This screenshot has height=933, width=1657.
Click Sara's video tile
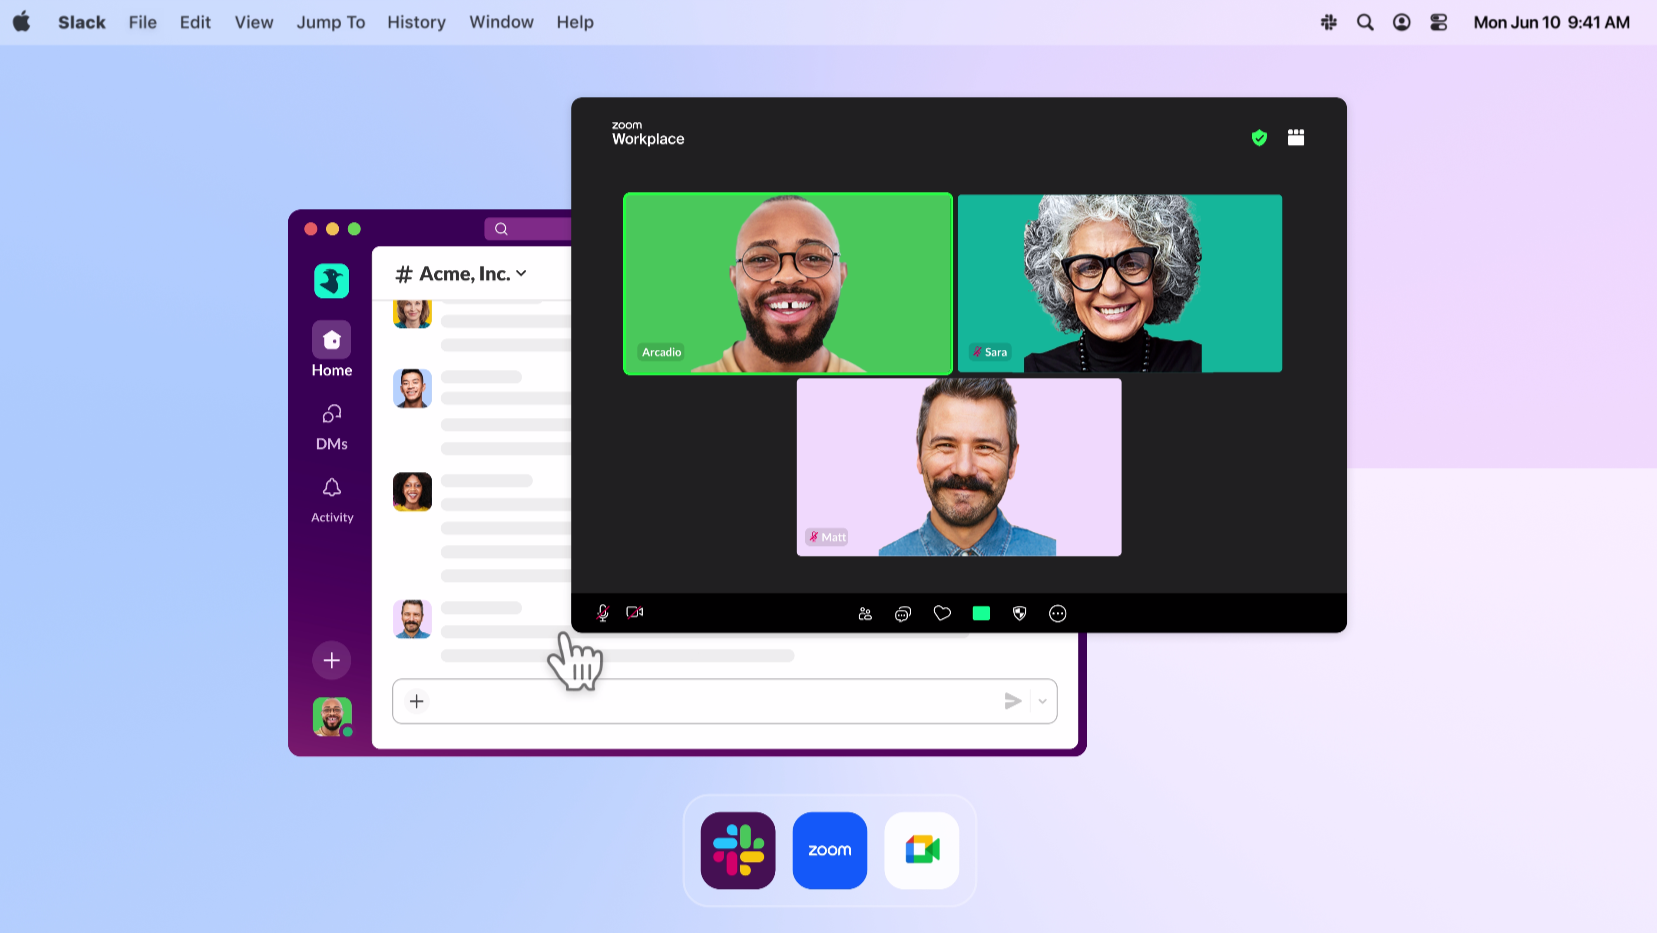coord(1119,283)
